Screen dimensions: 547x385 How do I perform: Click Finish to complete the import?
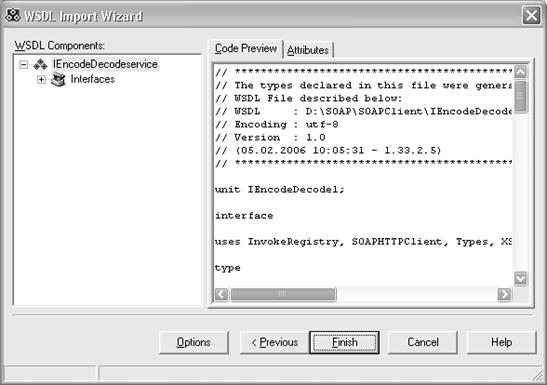coord(344,342)
